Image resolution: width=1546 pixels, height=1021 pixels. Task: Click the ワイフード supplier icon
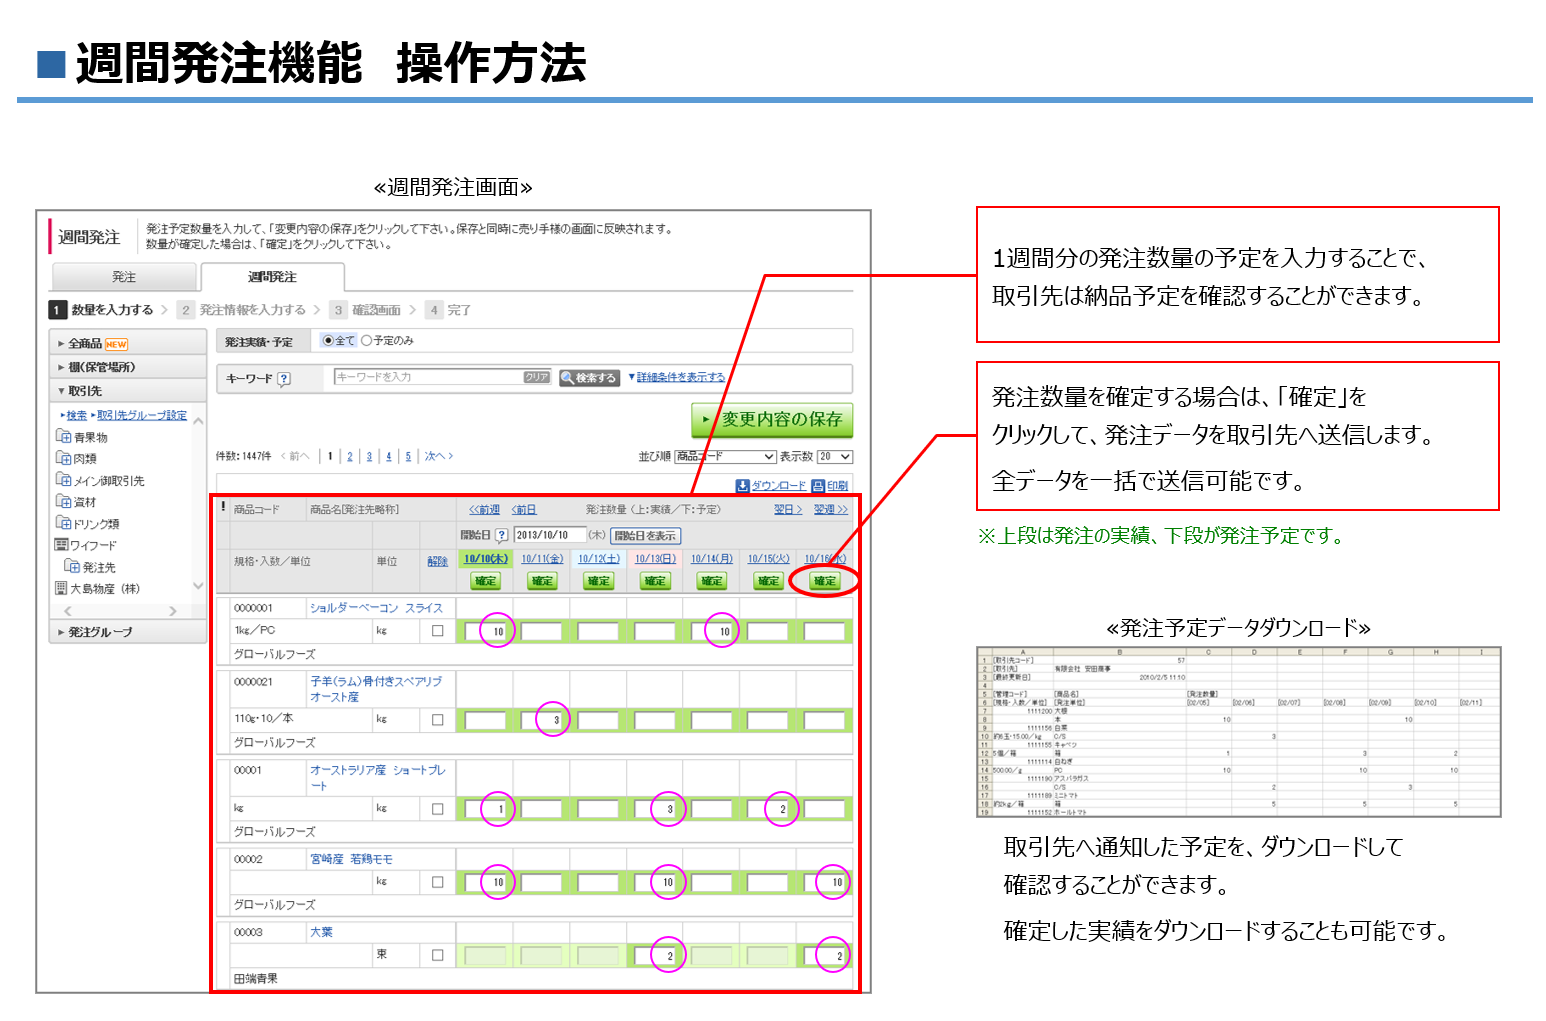tap(61, 545)
